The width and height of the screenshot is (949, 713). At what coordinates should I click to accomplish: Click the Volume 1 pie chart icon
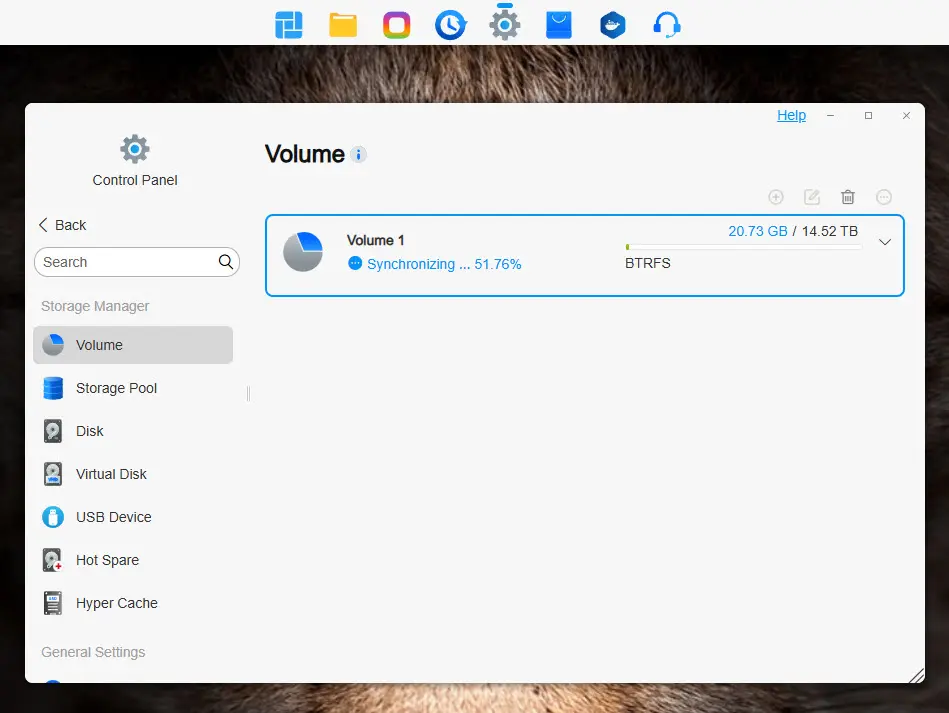coord(303,252)
